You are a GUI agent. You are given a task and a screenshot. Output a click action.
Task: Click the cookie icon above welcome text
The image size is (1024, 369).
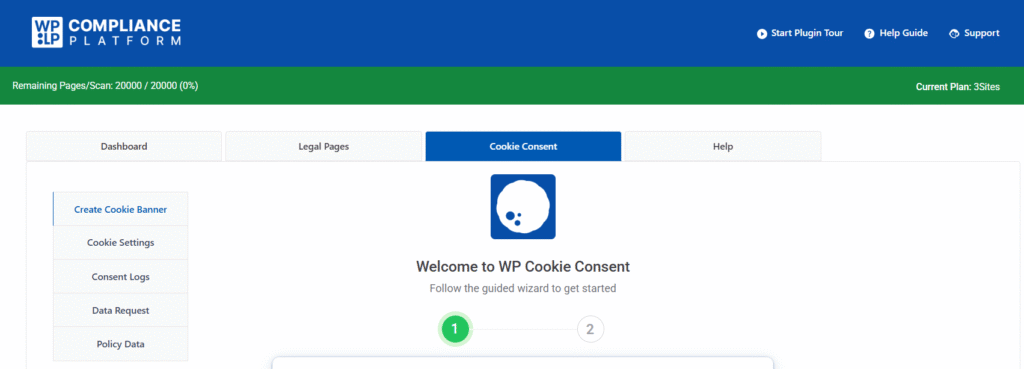pos(523,206)
